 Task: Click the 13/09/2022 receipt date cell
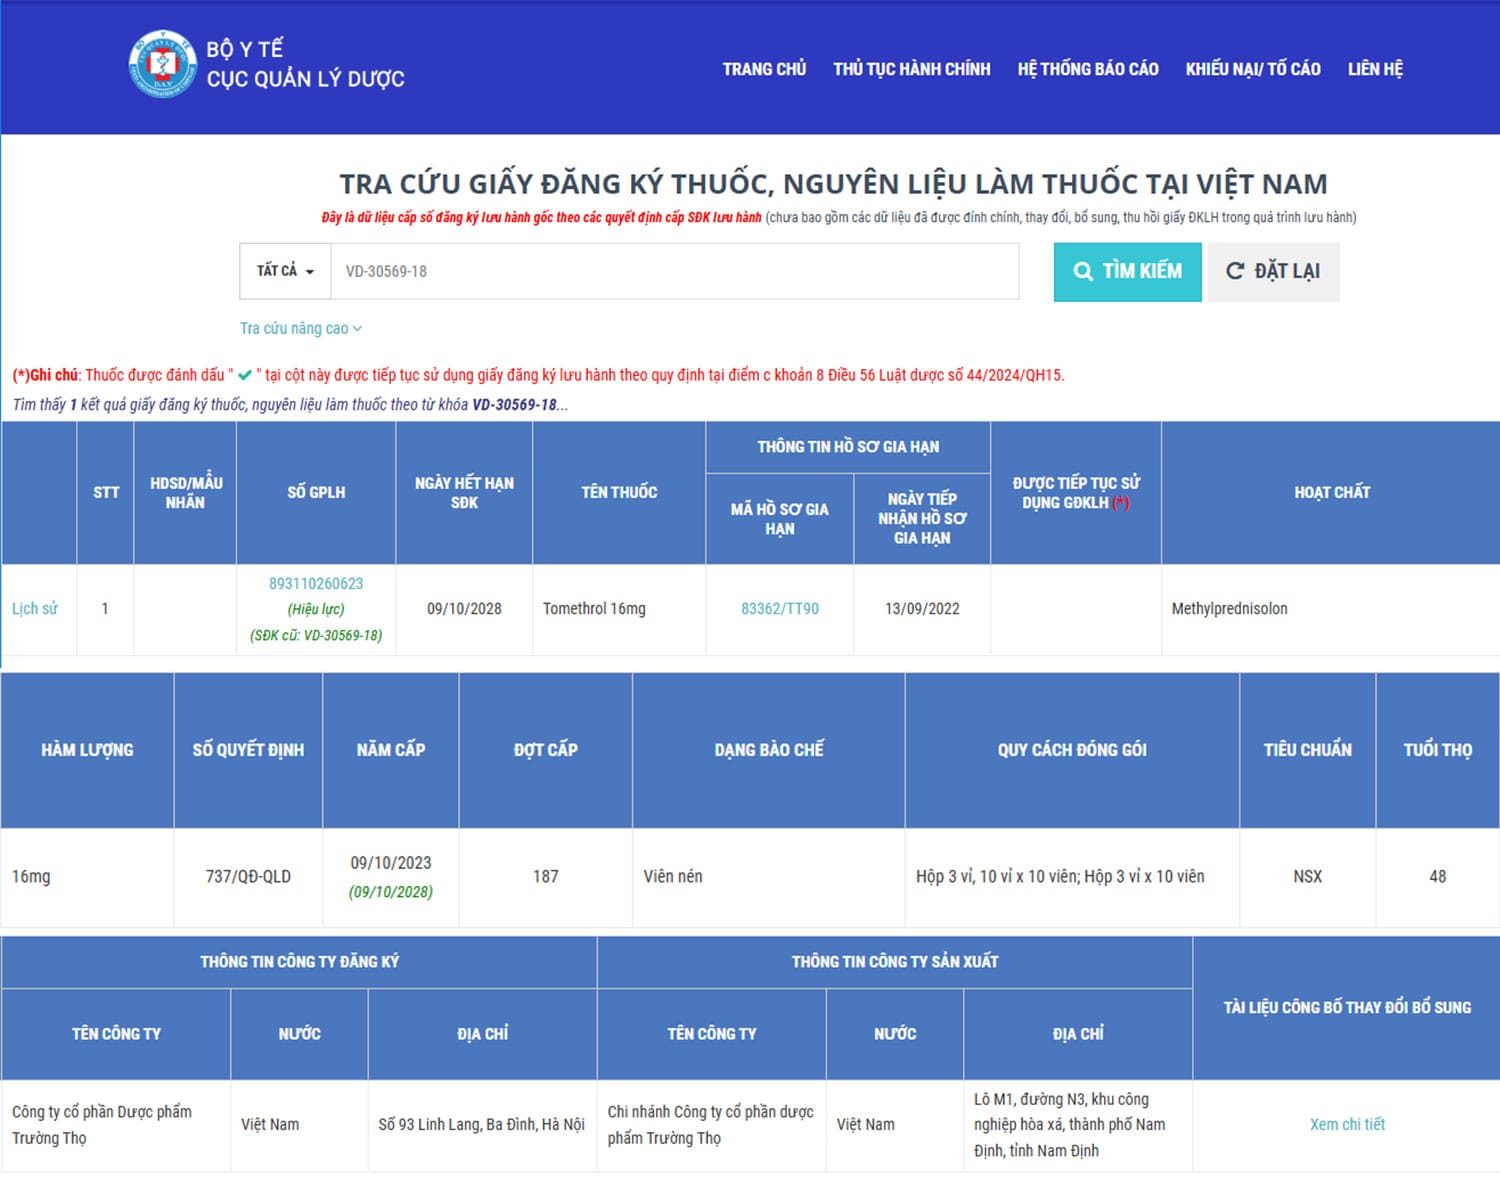point(922,608)
